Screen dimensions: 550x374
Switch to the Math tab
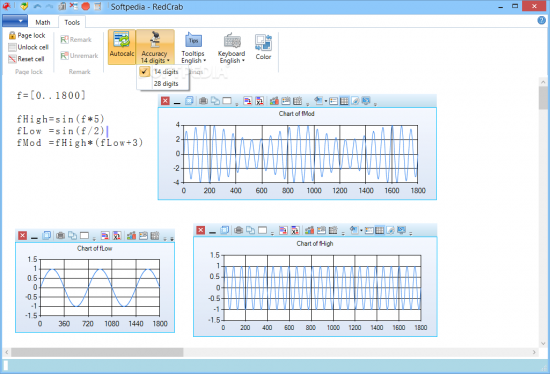[x=43, y=22]
